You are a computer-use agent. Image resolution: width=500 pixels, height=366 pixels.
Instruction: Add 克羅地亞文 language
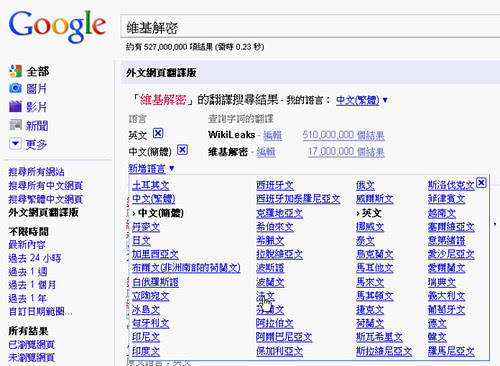[x=280, y=213]
